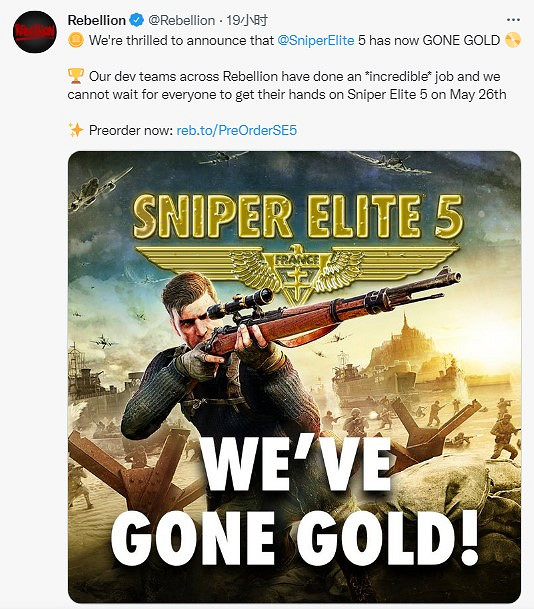Click the Rebellion display name
Image resolution: width=534 pixels, height=609 pixels.
pyautogui.click(x=96, y=20)
